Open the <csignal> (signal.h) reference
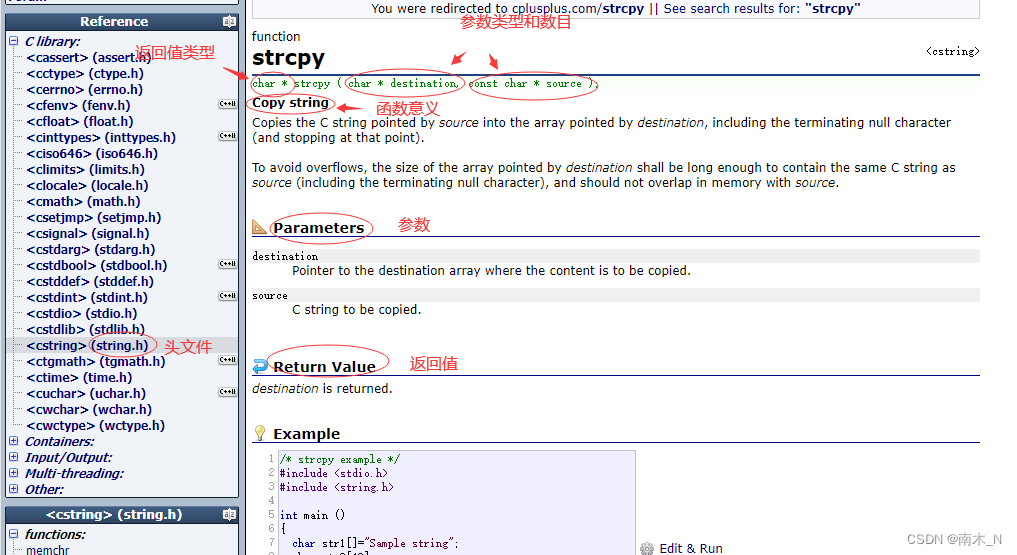 coord(88,233)
